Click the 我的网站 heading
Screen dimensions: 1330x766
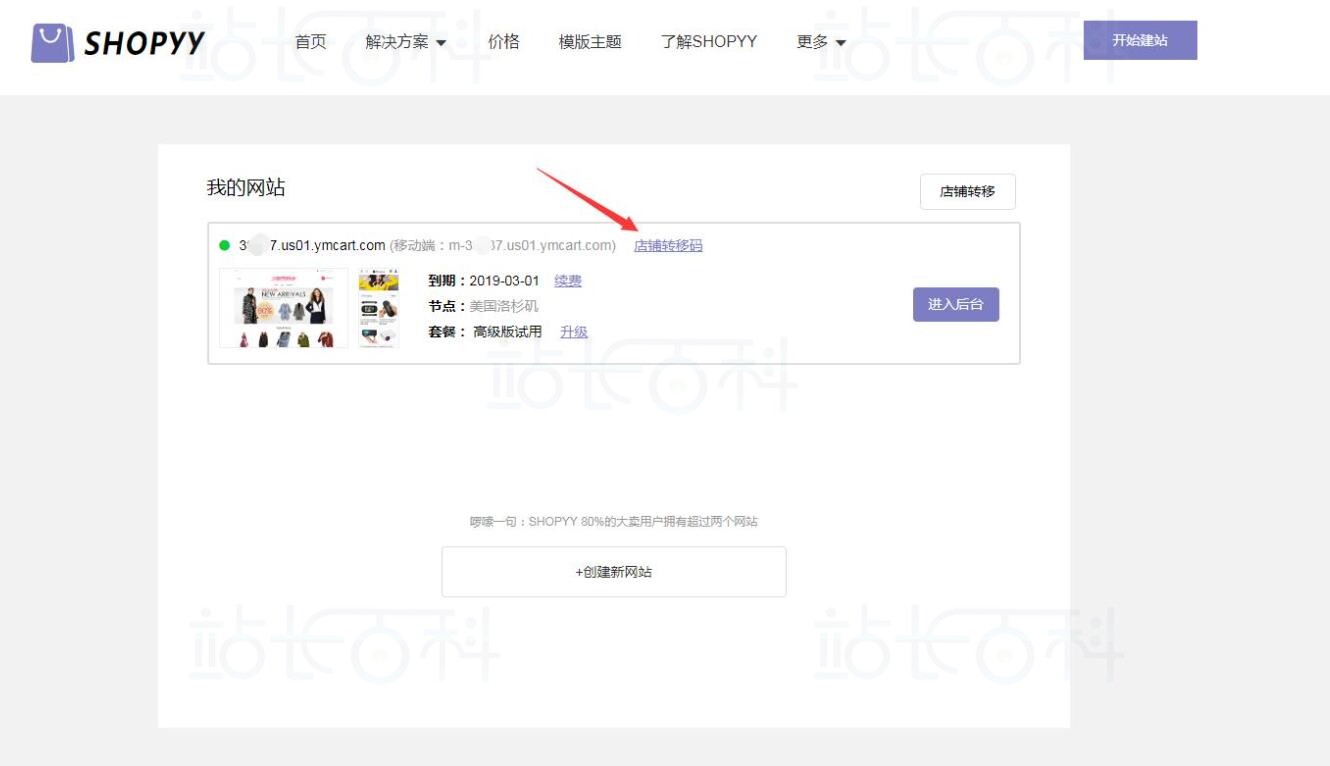(246, 188)
